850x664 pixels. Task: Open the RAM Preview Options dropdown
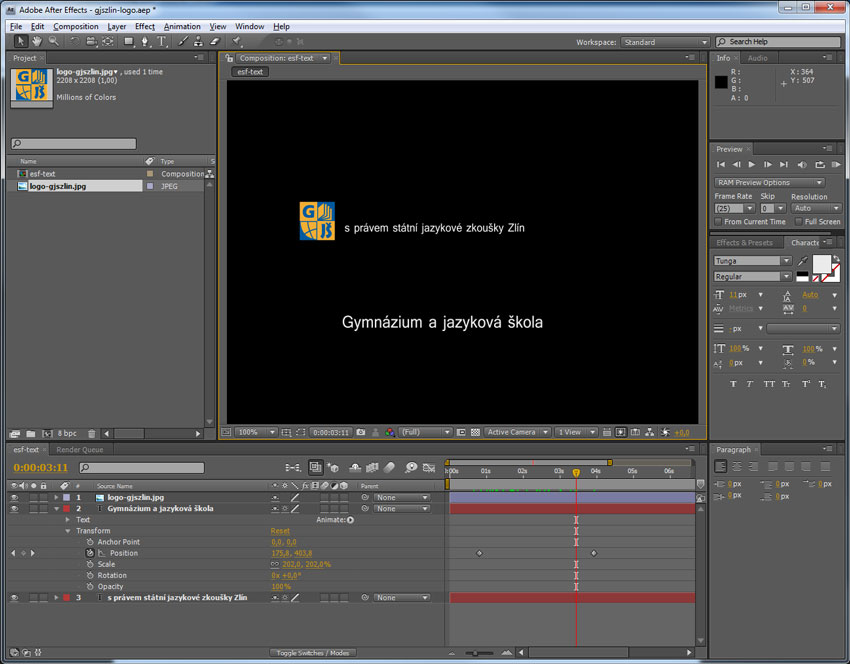click(770, 183)
